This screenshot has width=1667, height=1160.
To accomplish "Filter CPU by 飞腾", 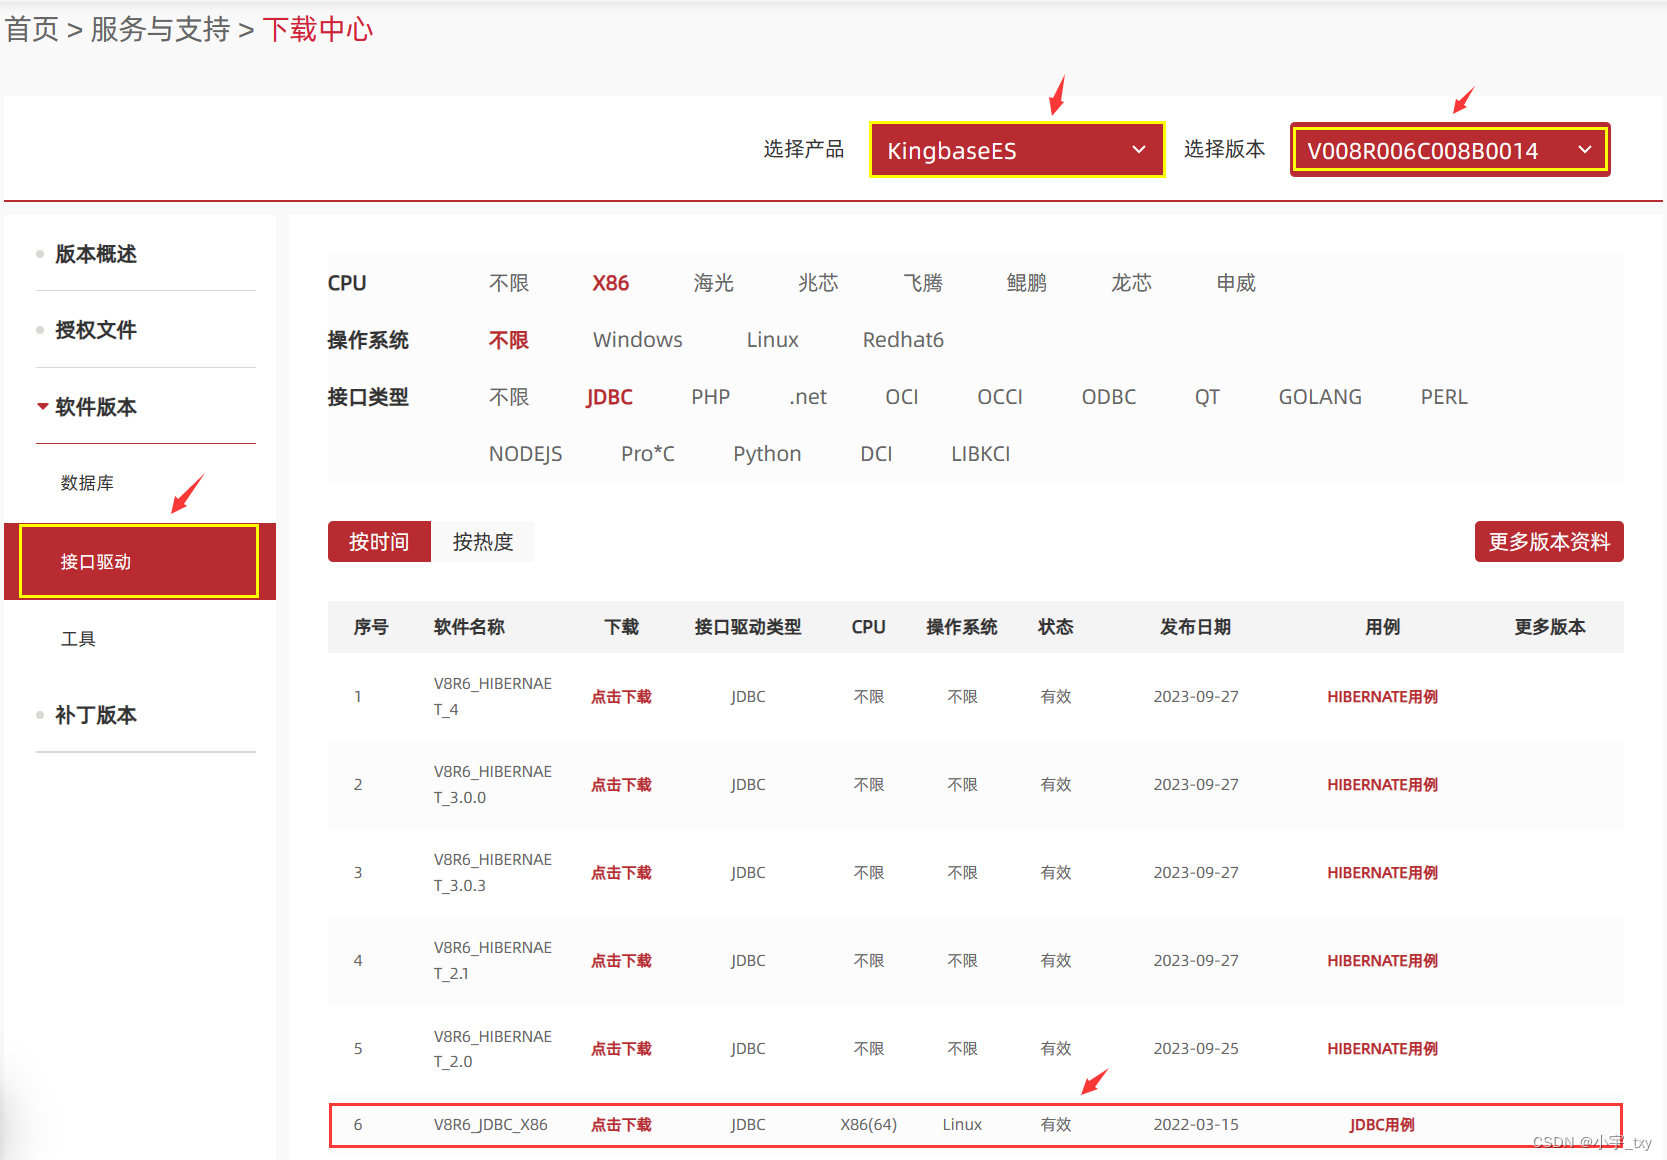I will tap(923, 283).
